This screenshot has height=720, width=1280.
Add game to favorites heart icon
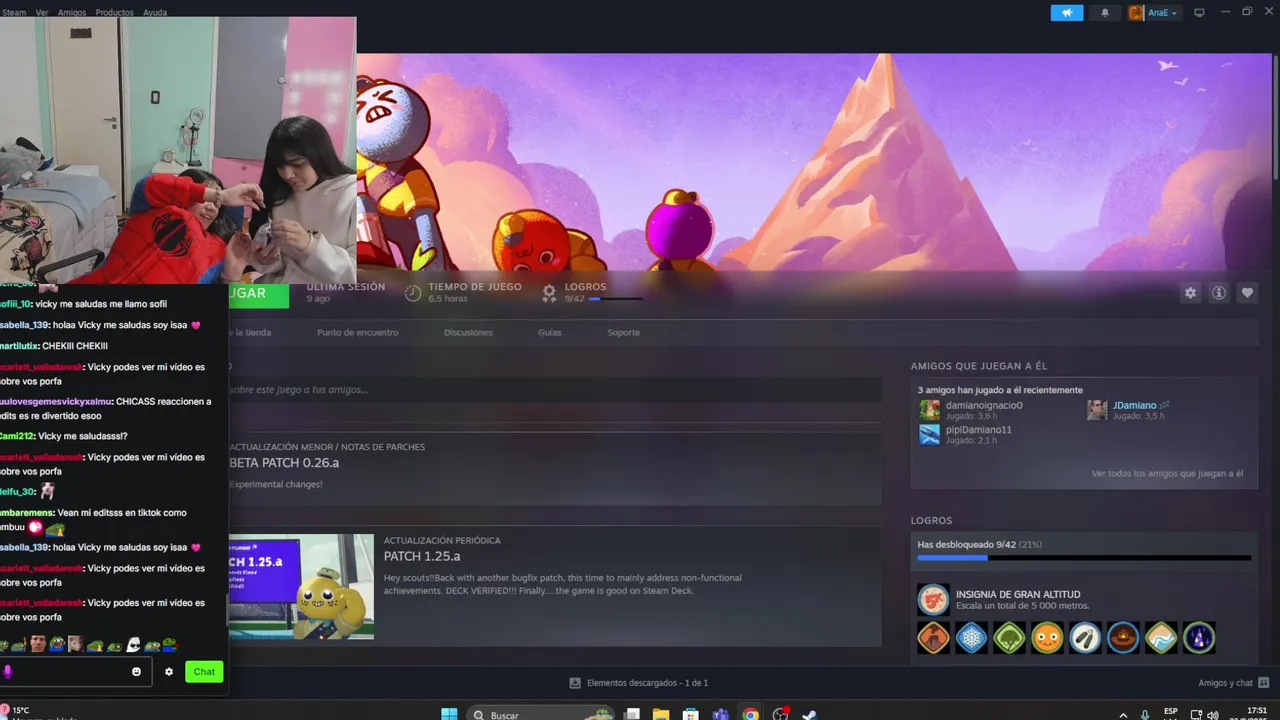(x=1247, y=293)
